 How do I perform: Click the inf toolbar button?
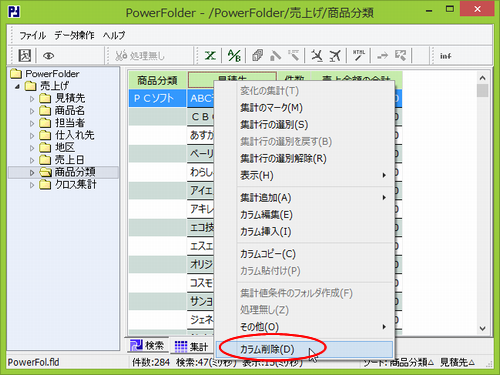click(445, 56)
